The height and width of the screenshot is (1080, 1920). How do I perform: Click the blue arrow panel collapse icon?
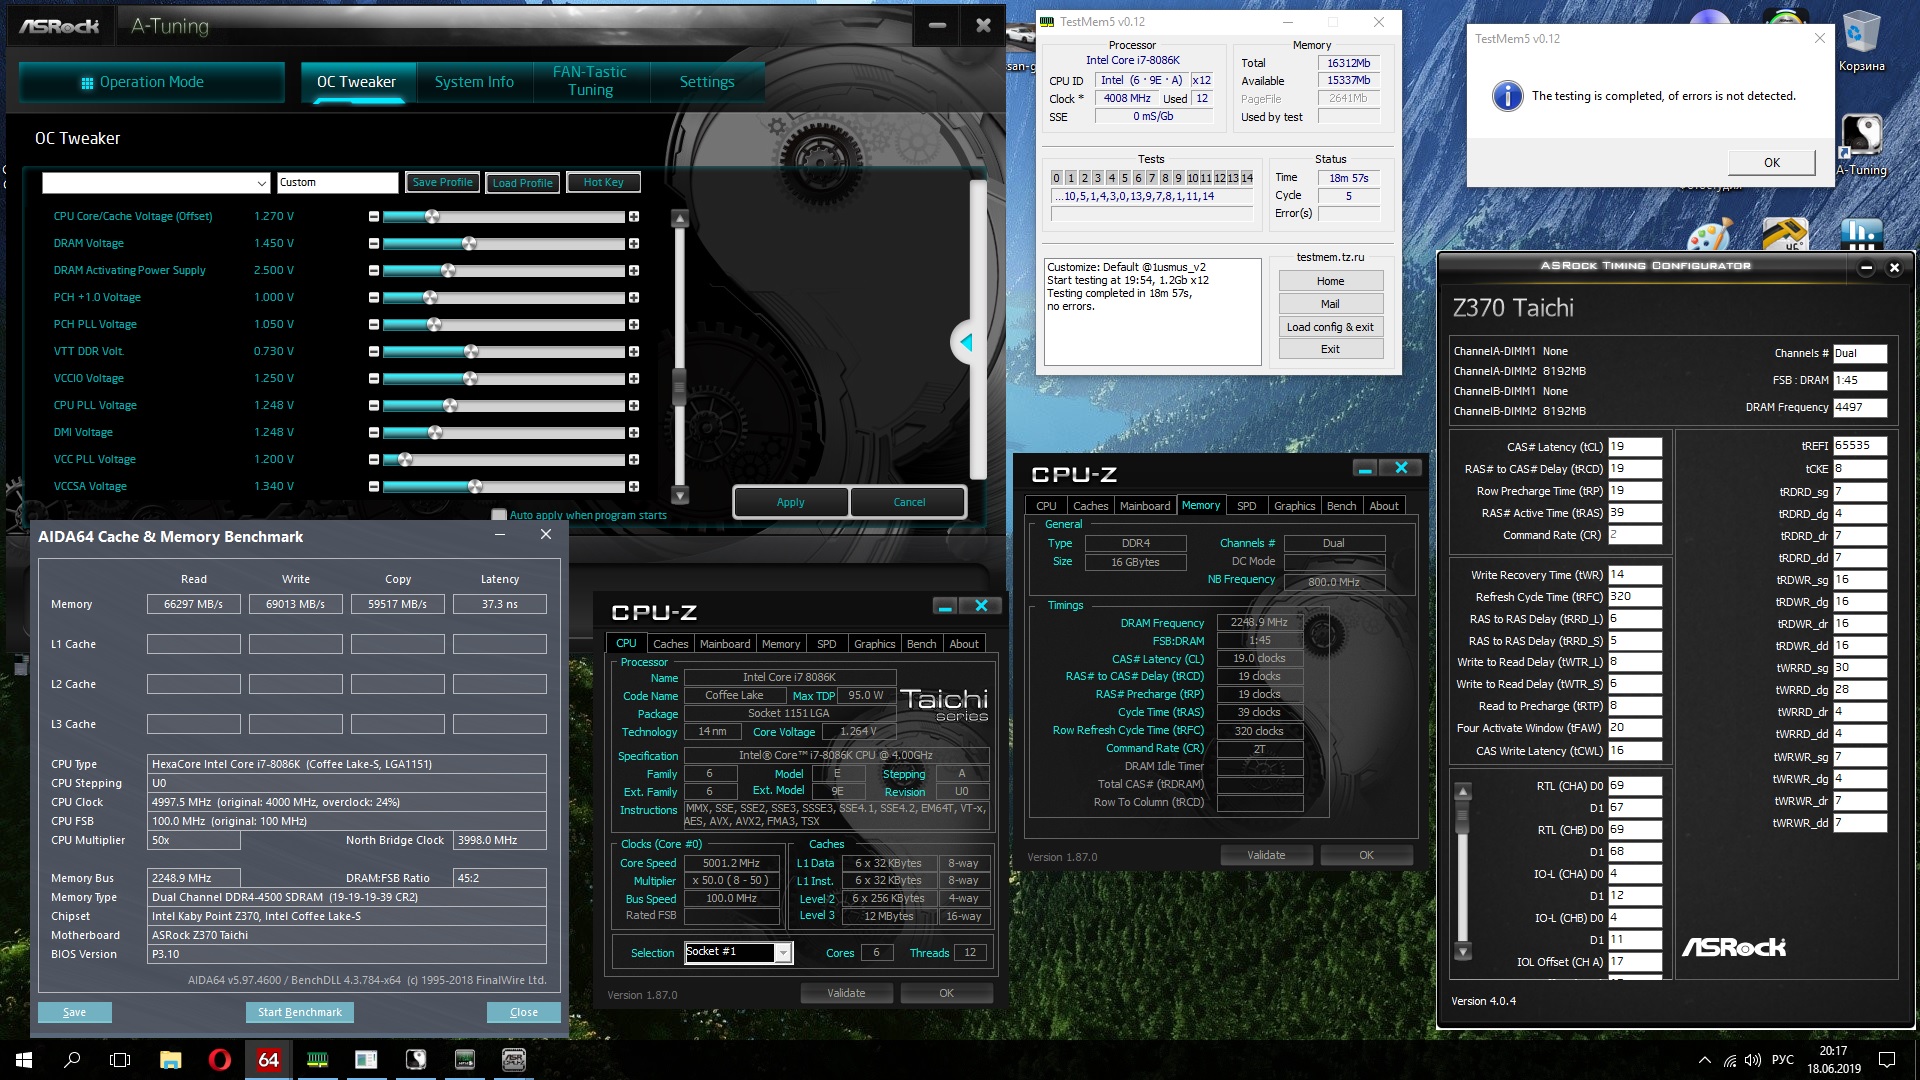[x=966, y=342]
